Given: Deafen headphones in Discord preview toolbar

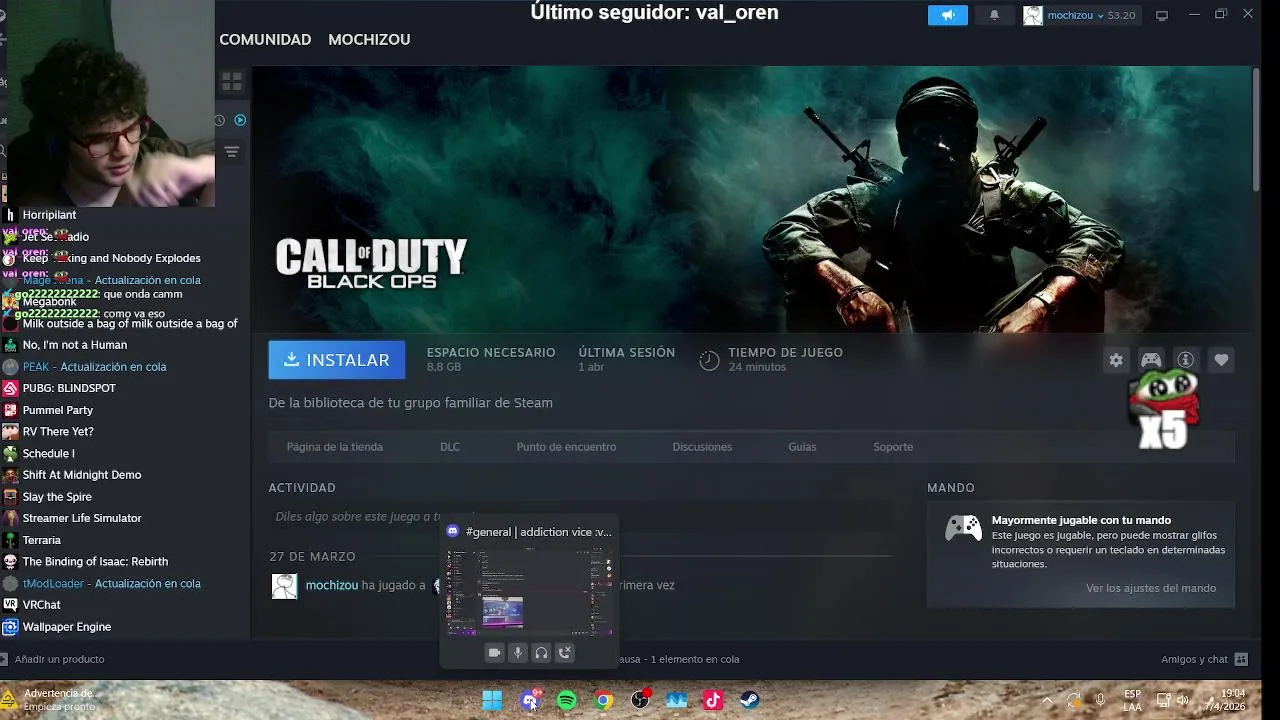Looking at the screenshot, I should [541, 653].
